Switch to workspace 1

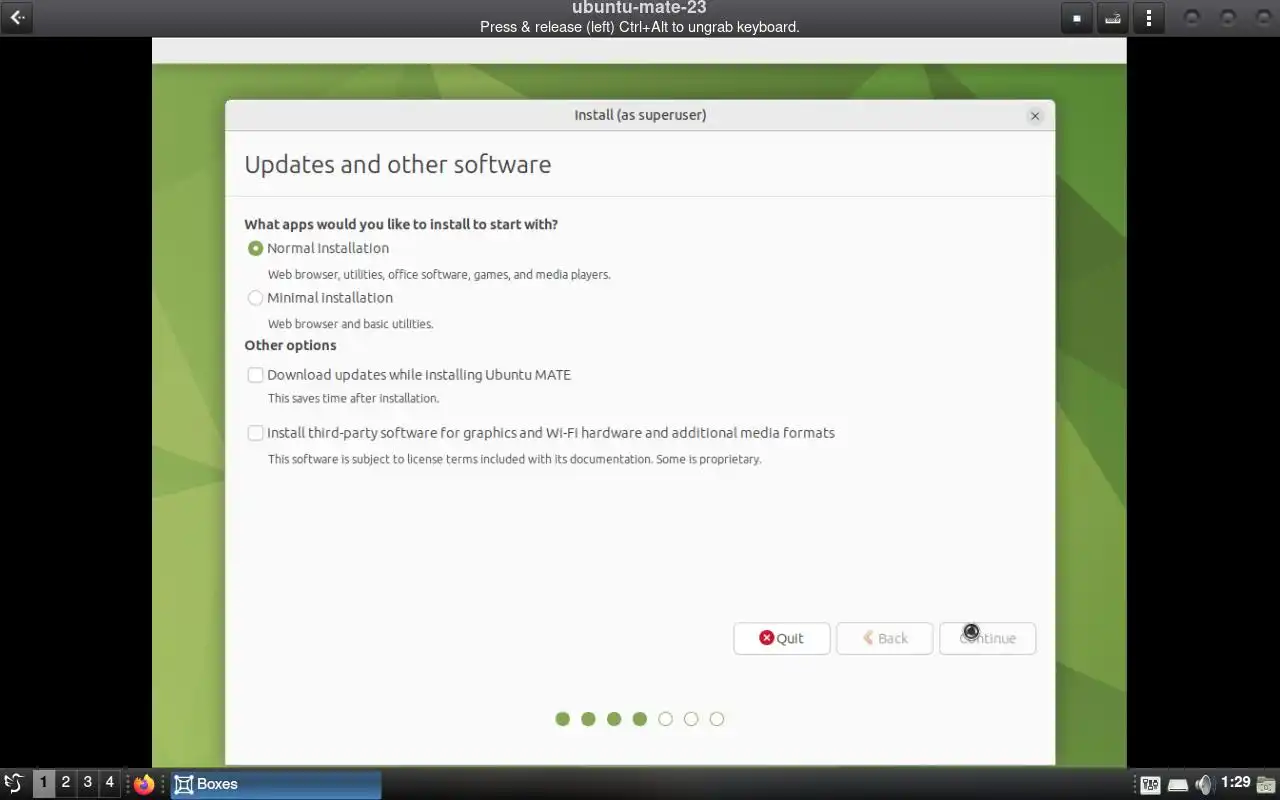coord(43,783)
